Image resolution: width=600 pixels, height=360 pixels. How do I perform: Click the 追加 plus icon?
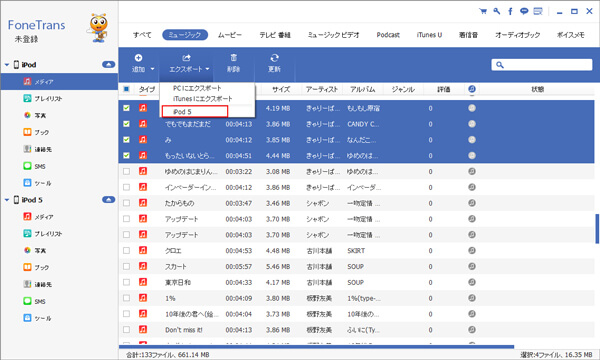tap(139, 58)
